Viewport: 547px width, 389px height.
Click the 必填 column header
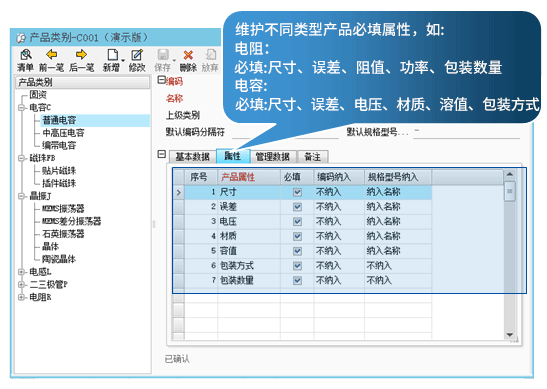tap(297, 177)
